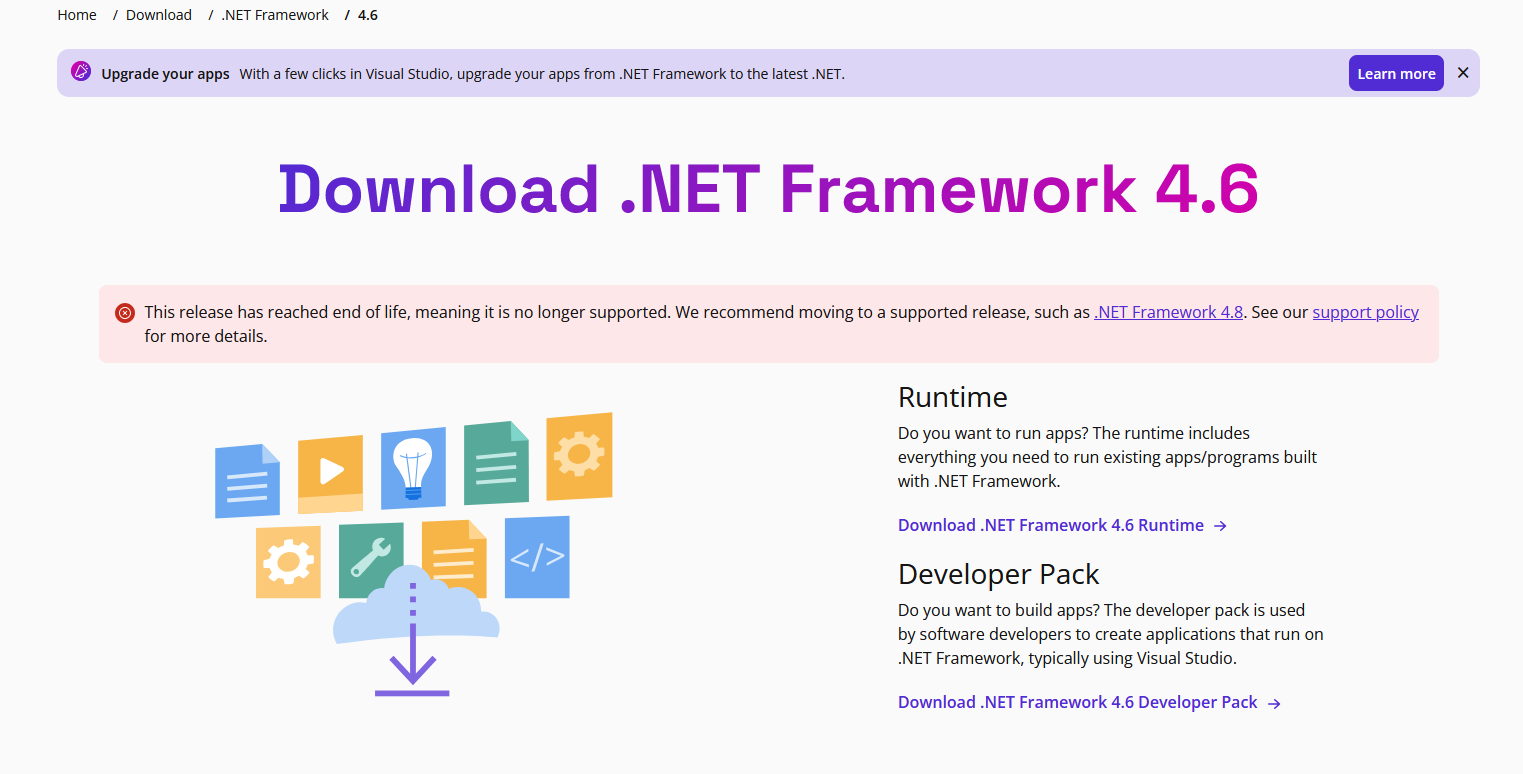Open the Download breadcrumb
The image size is (1523, 774).
pos(158,14)
